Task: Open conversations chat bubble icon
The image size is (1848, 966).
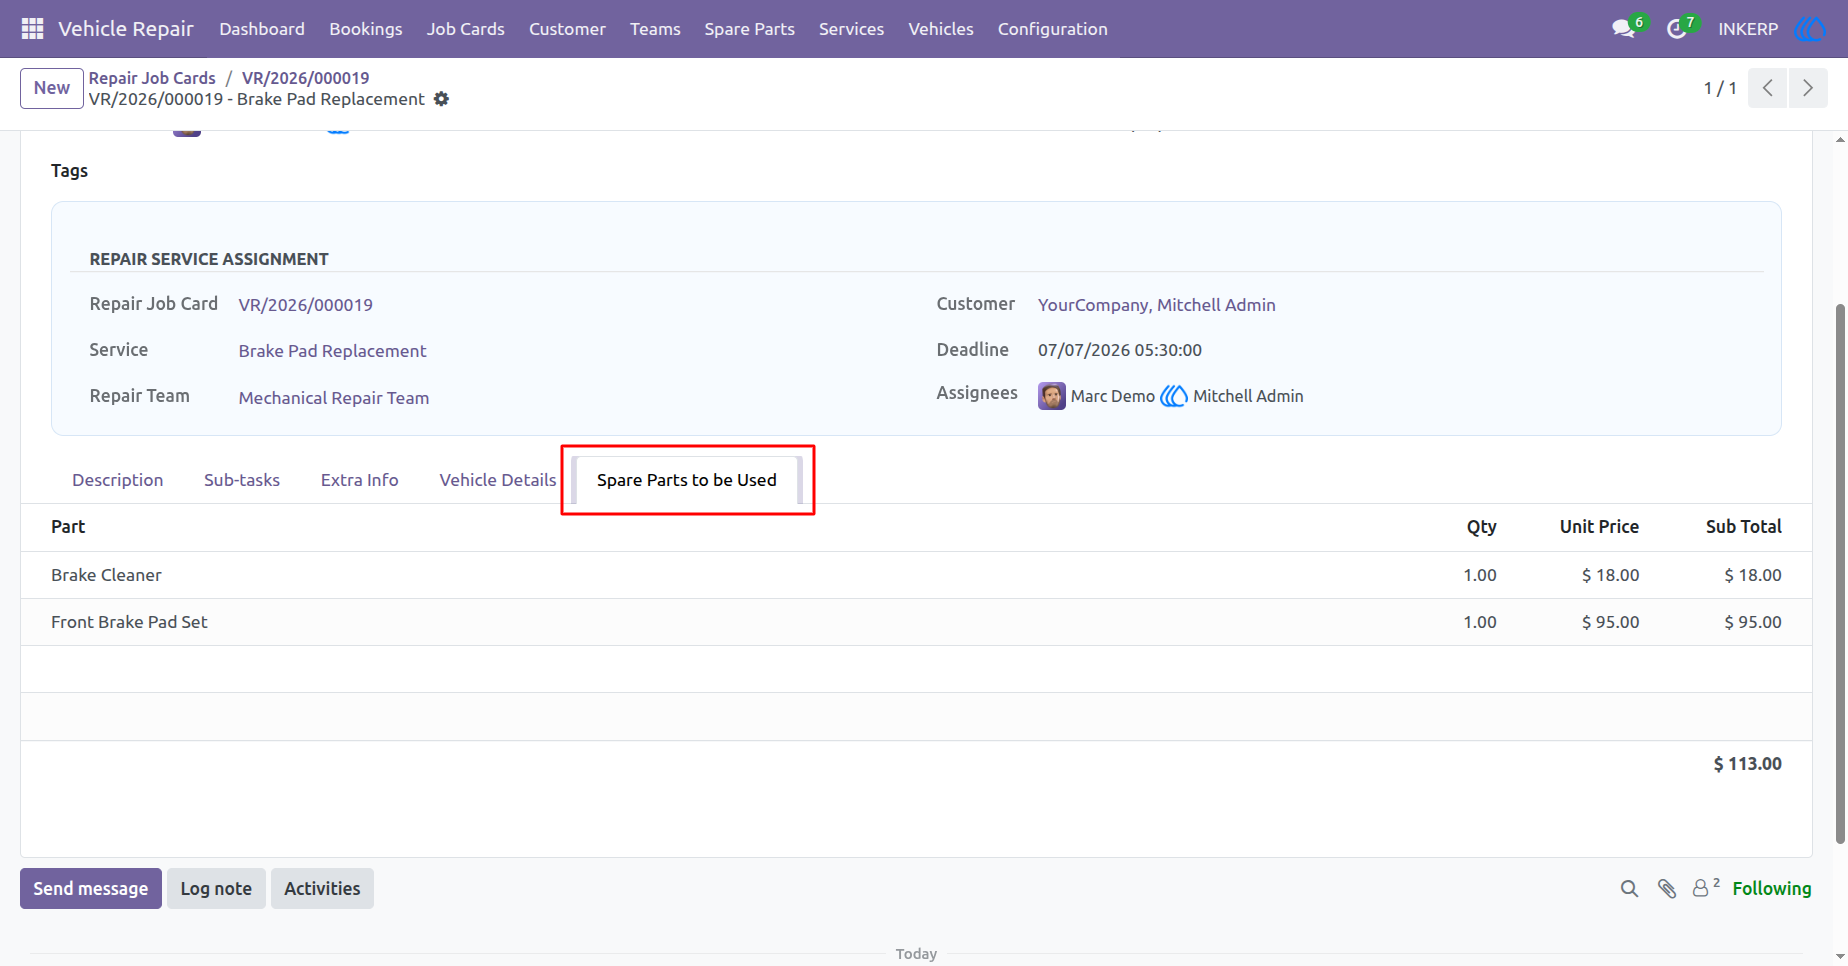Action: click(x=1623, y=29)
